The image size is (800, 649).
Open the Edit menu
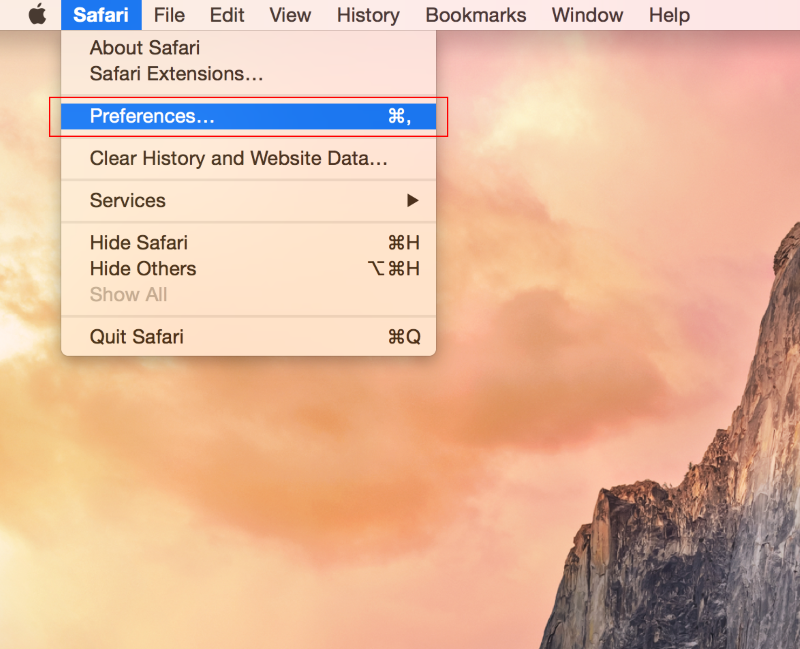[227, 15]
